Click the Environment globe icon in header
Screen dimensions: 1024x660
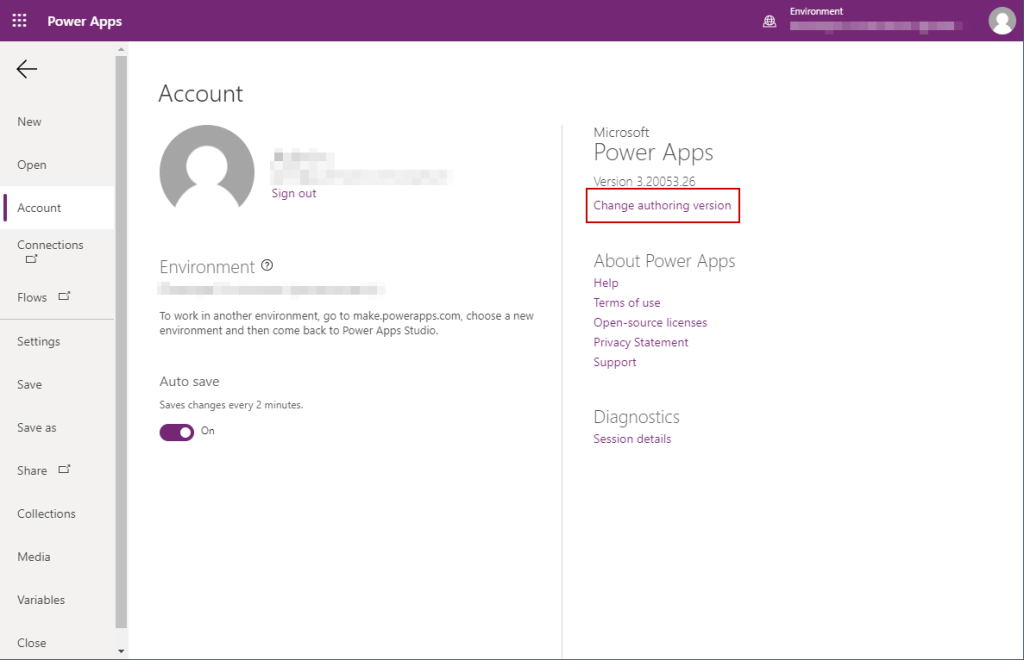click(769, 21)
